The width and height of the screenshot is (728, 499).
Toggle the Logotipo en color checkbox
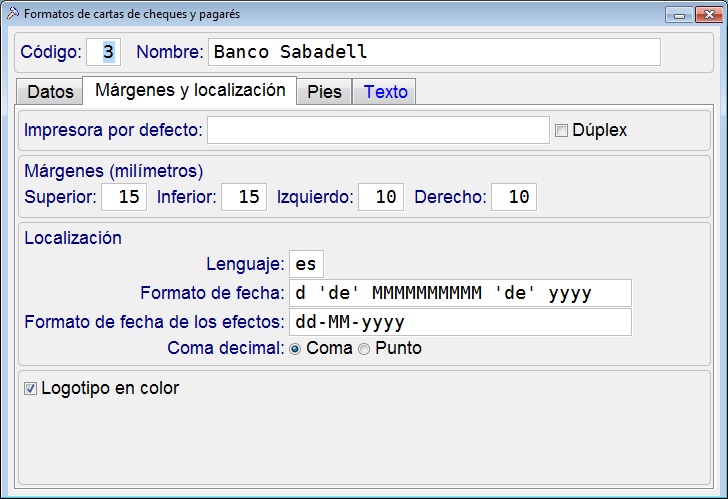coord(30,388)
